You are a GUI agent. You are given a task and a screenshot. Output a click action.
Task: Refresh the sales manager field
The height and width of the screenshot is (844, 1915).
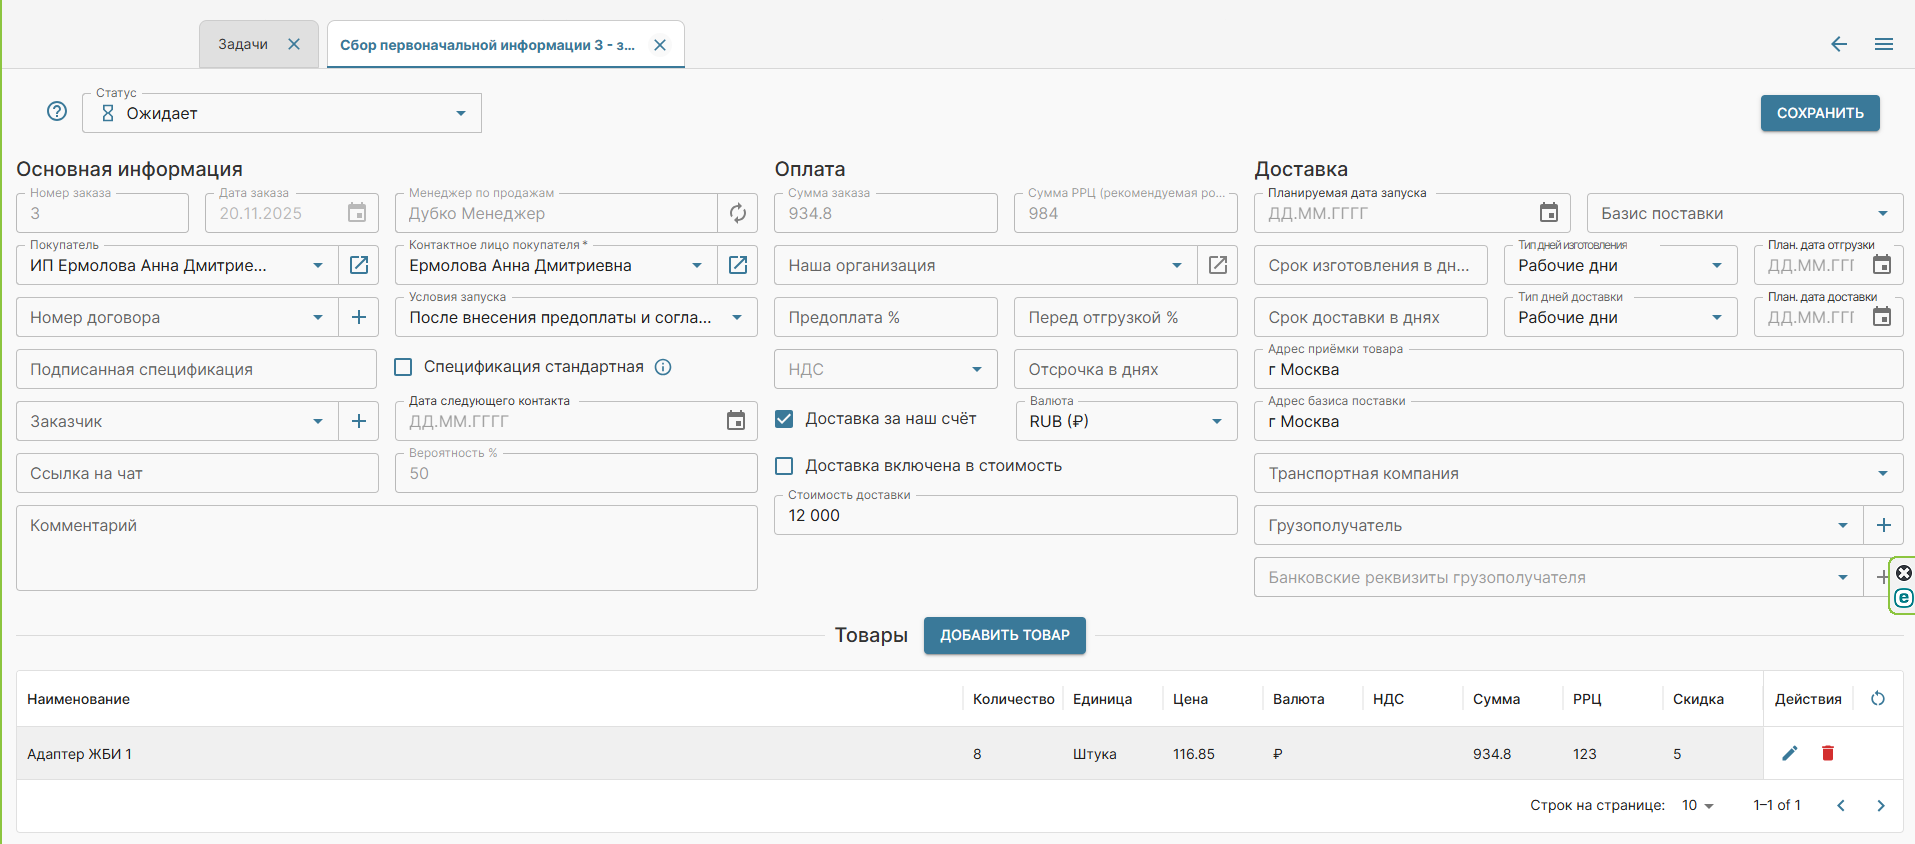pyautogui.click(x=737, y=213)
